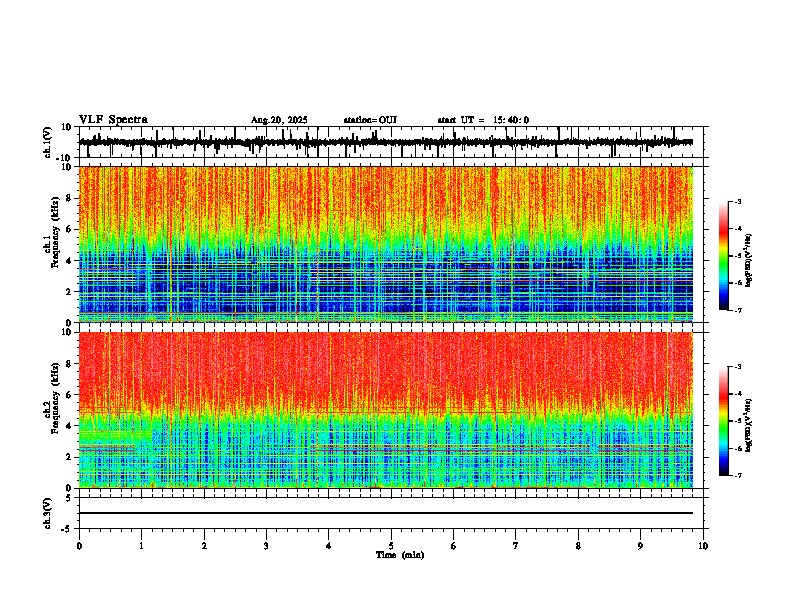Click the log(PSD) units label beside ch.2 colorbar
The width and height of the screenshot is (792, 612).
coord(749,425)
